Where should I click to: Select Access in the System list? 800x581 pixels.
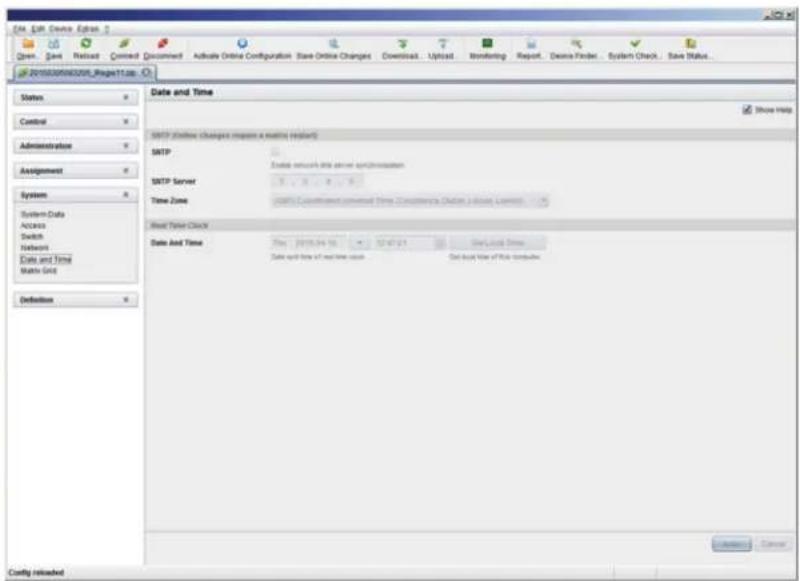(33, 225)
